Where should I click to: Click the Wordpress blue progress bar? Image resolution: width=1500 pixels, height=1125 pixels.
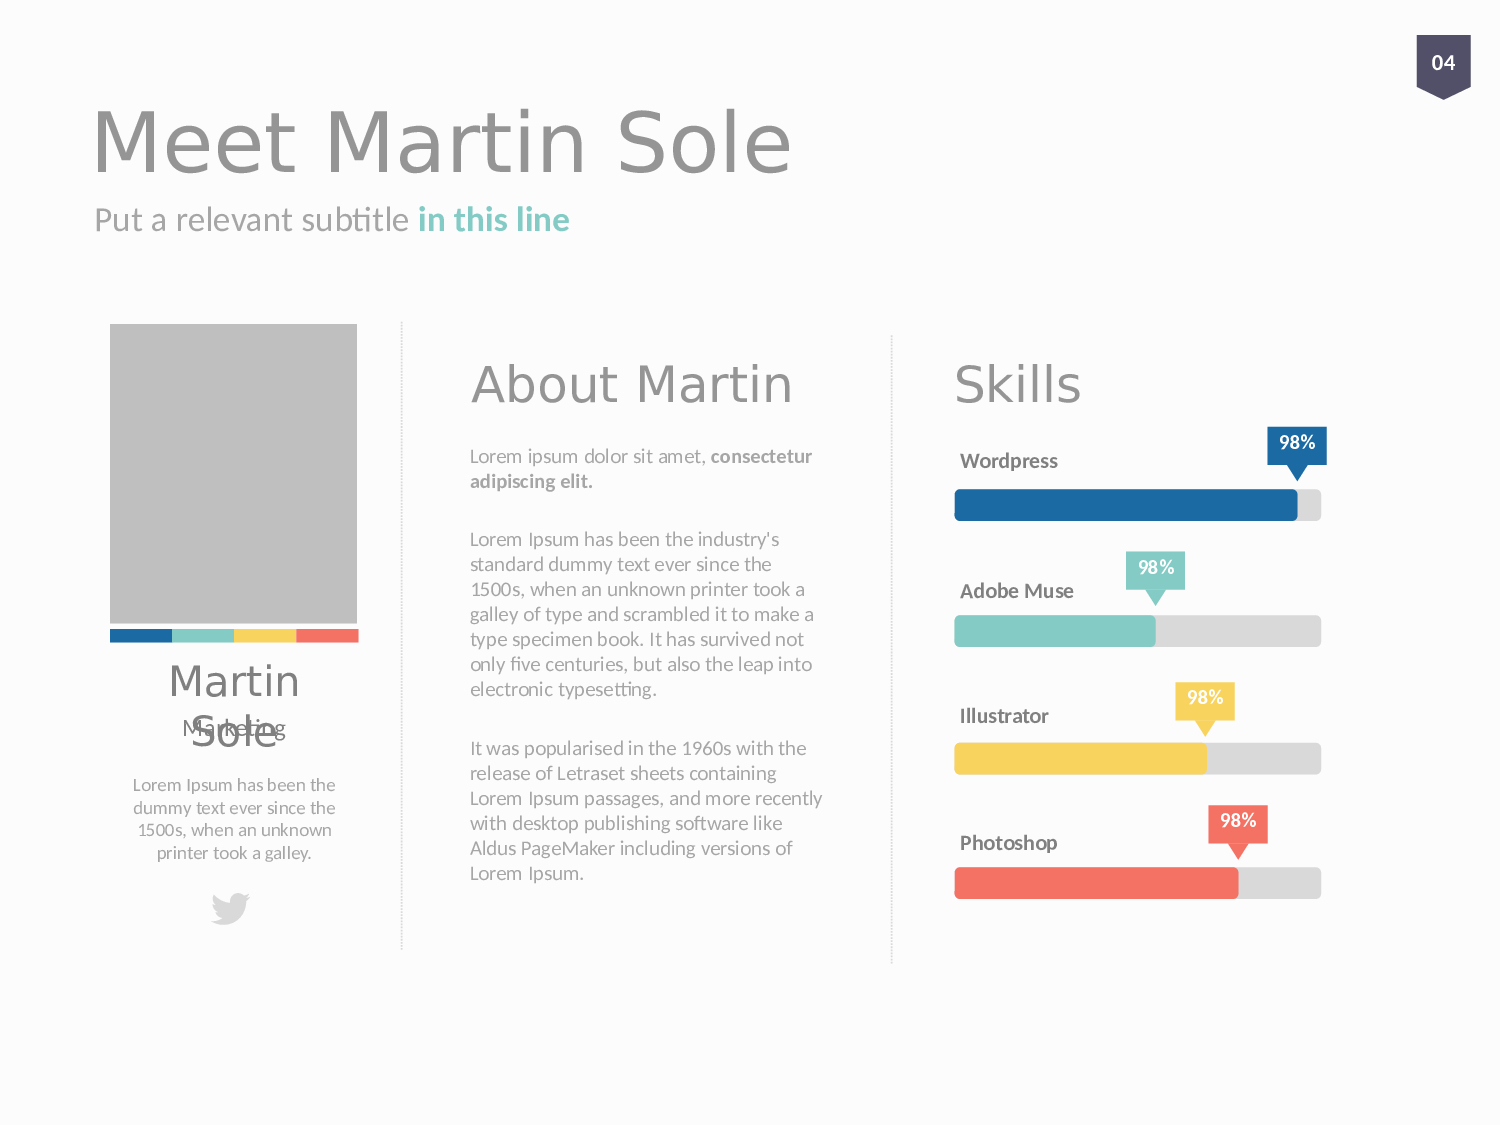[x=1125, y=505]
